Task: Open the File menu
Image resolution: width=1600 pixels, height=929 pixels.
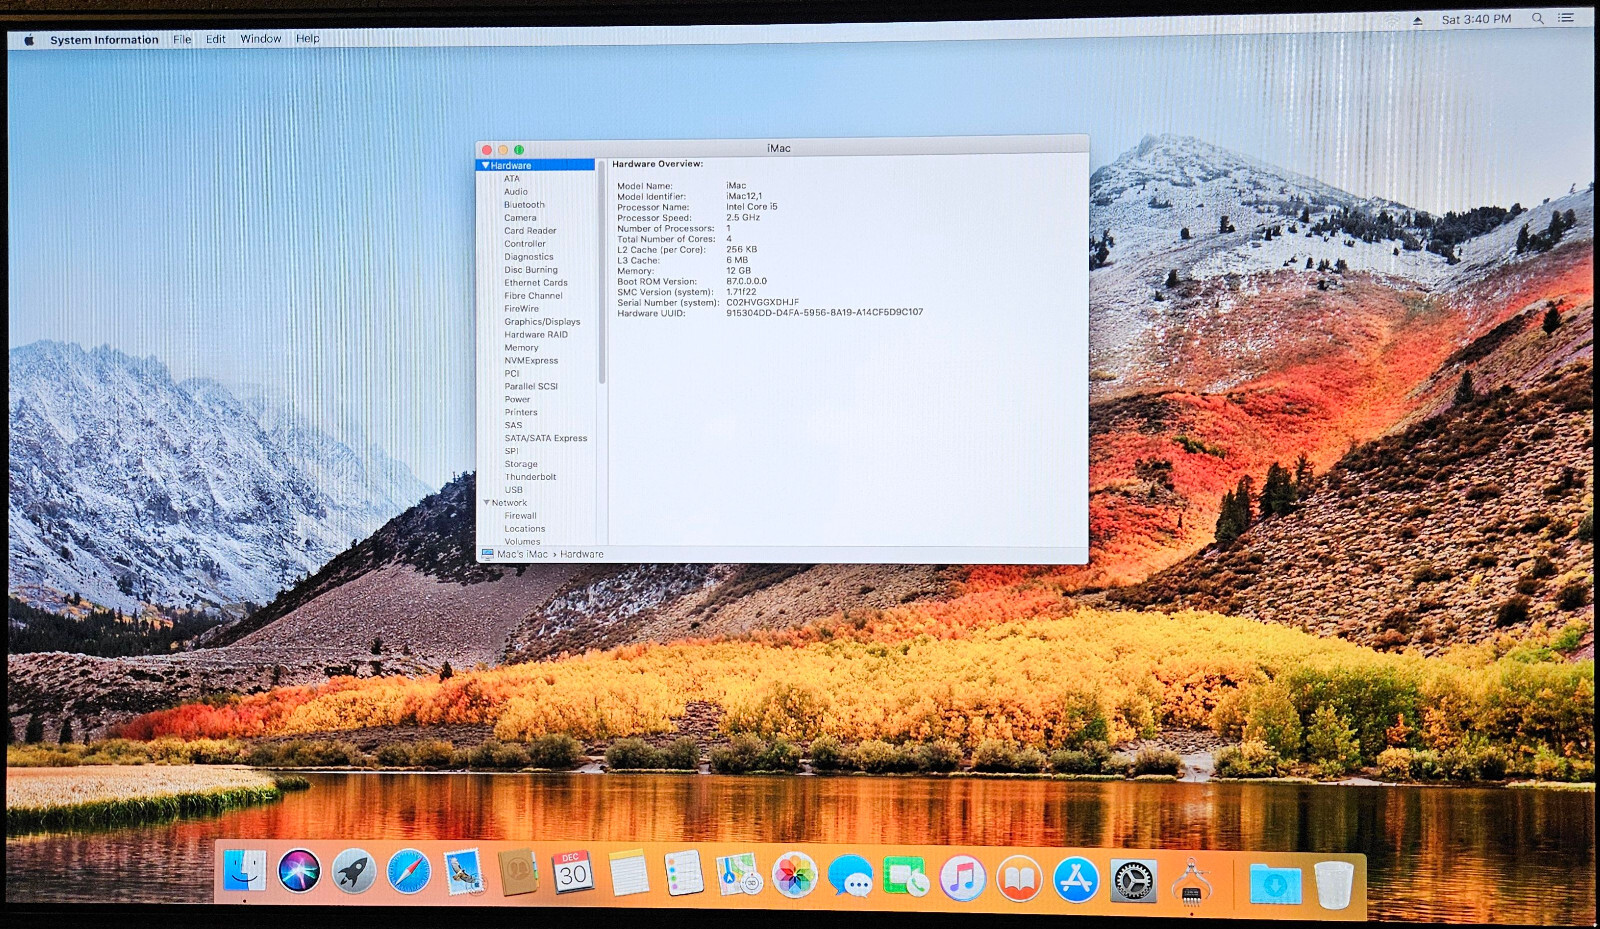Action: 182,39
